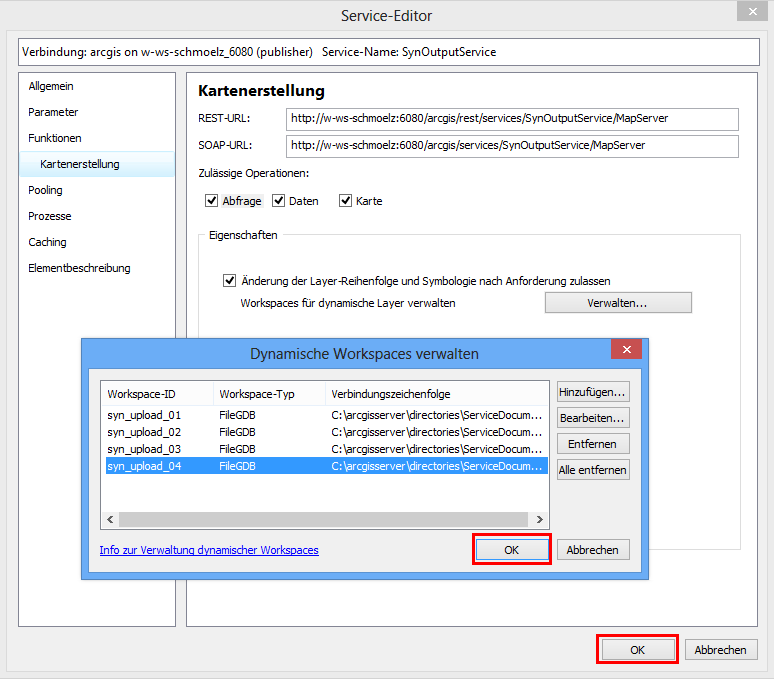Select Funktionen in the left sidebar
This screenshot has height=679, width=774.
(55, 138)
